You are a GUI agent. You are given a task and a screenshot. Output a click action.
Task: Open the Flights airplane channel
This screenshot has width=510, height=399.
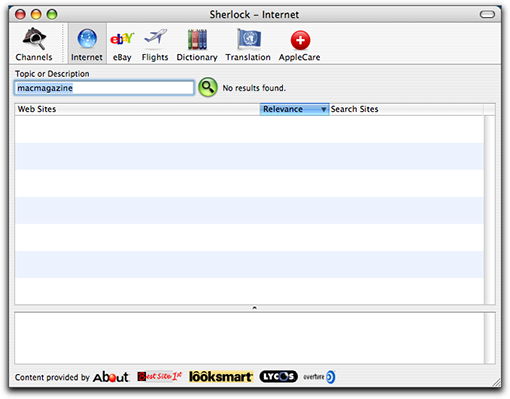coord(155,44)
